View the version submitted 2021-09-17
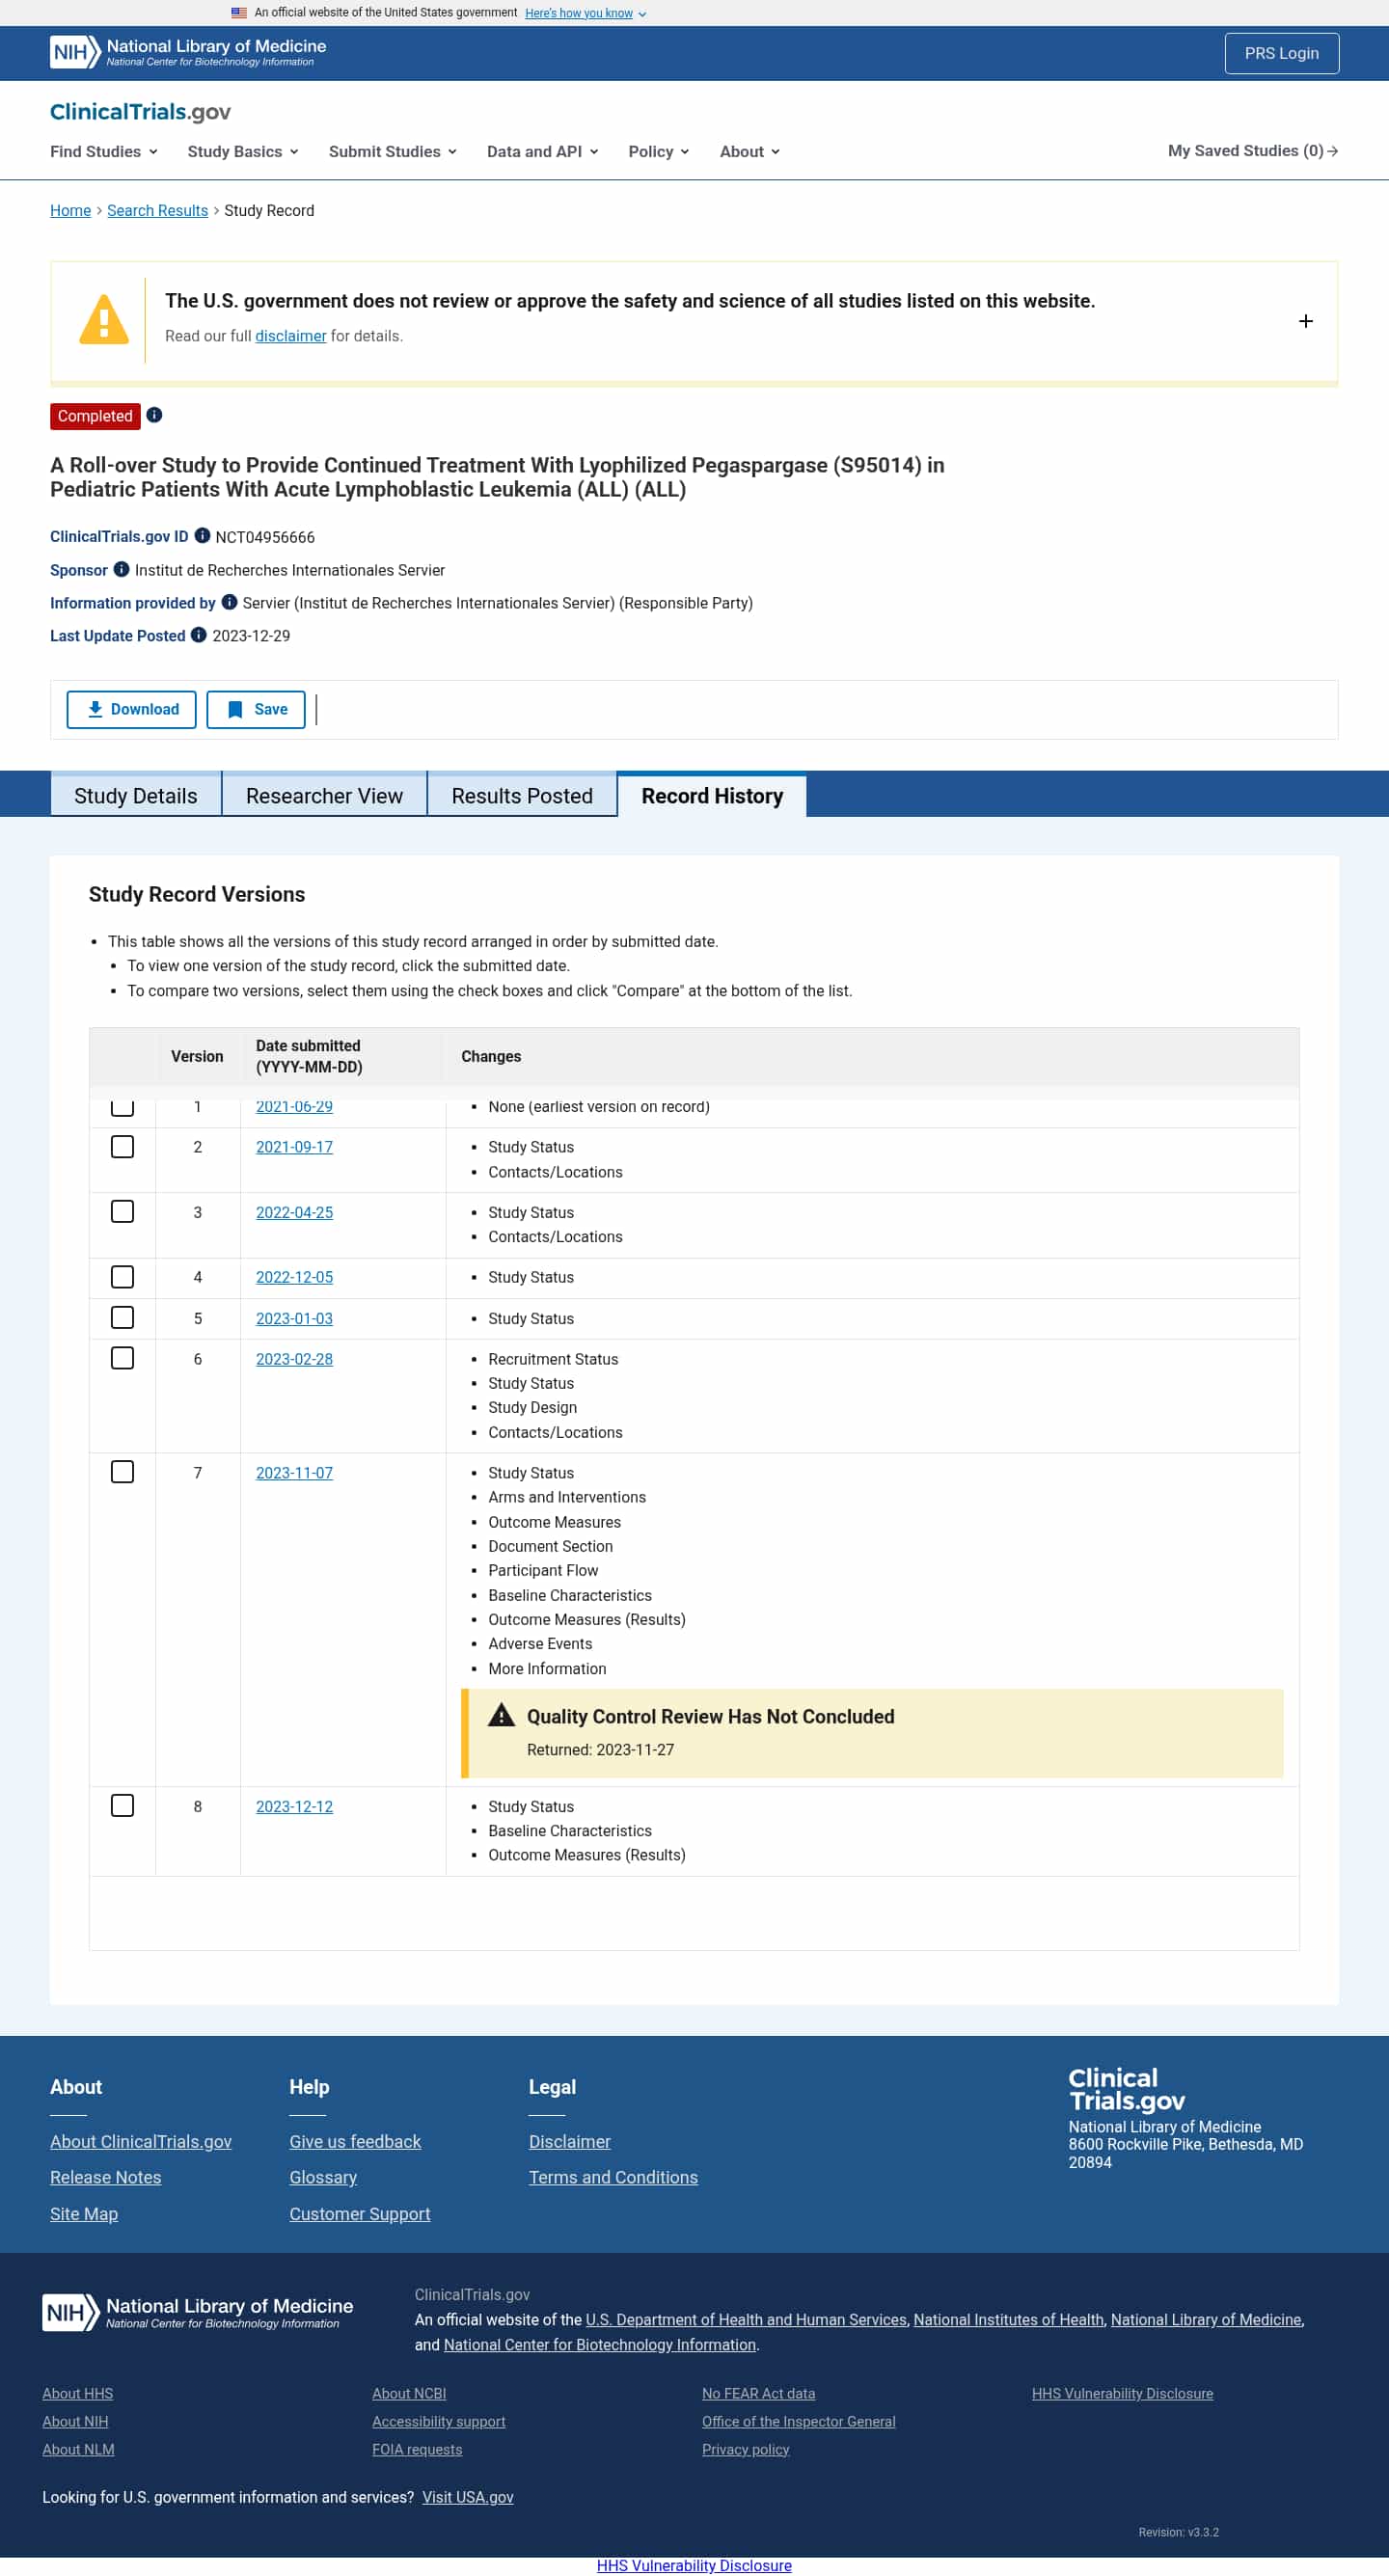Viewport: 1389px width, 2576px height. (x=294, y=1147)
